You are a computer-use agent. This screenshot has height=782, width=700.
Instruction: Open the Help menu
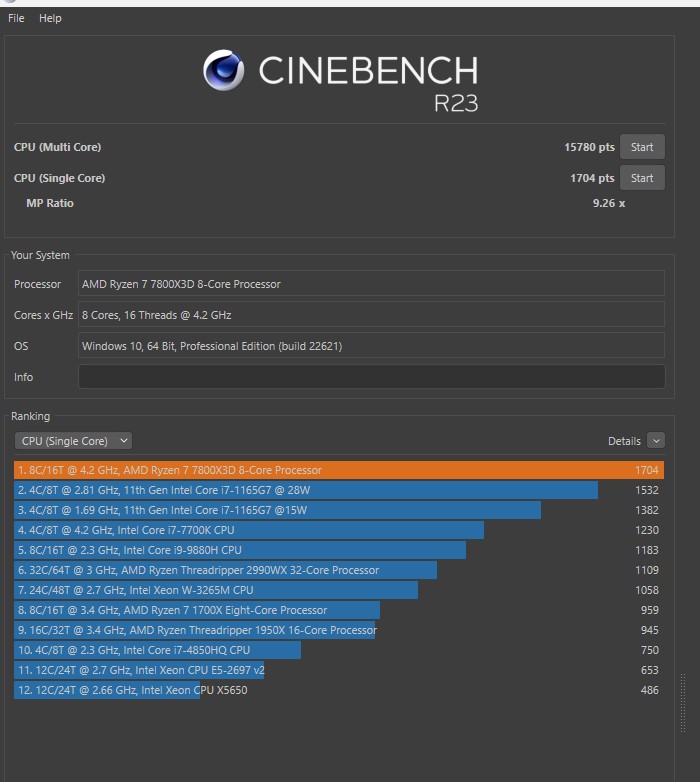tap(50, 18)
